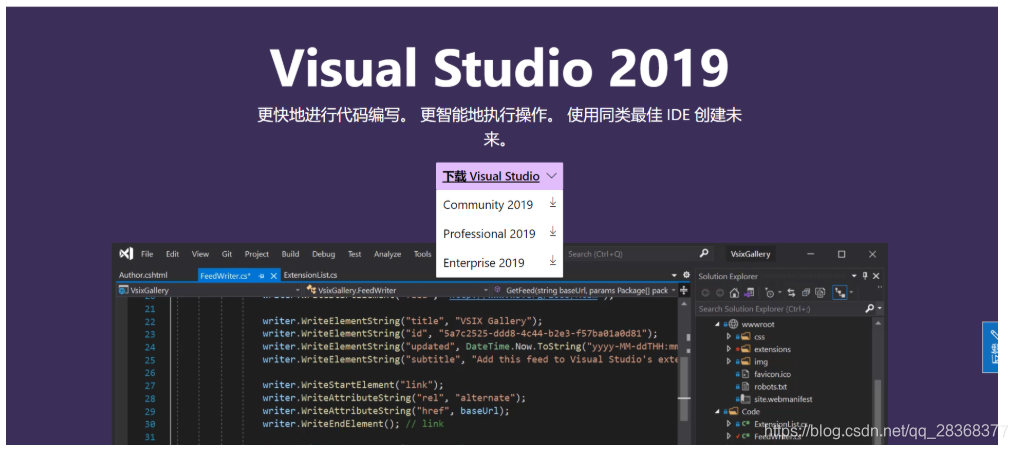Click Solution Explorer Home icon

(x=734, y=292)
